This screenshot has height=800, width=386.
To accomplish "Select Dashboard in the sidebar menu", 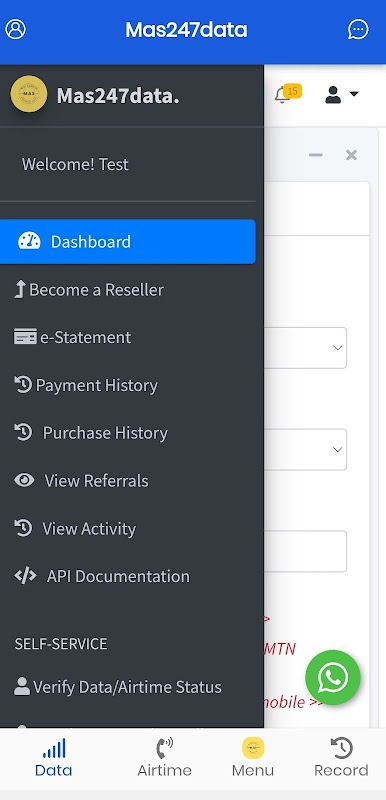I will (127, 241).
